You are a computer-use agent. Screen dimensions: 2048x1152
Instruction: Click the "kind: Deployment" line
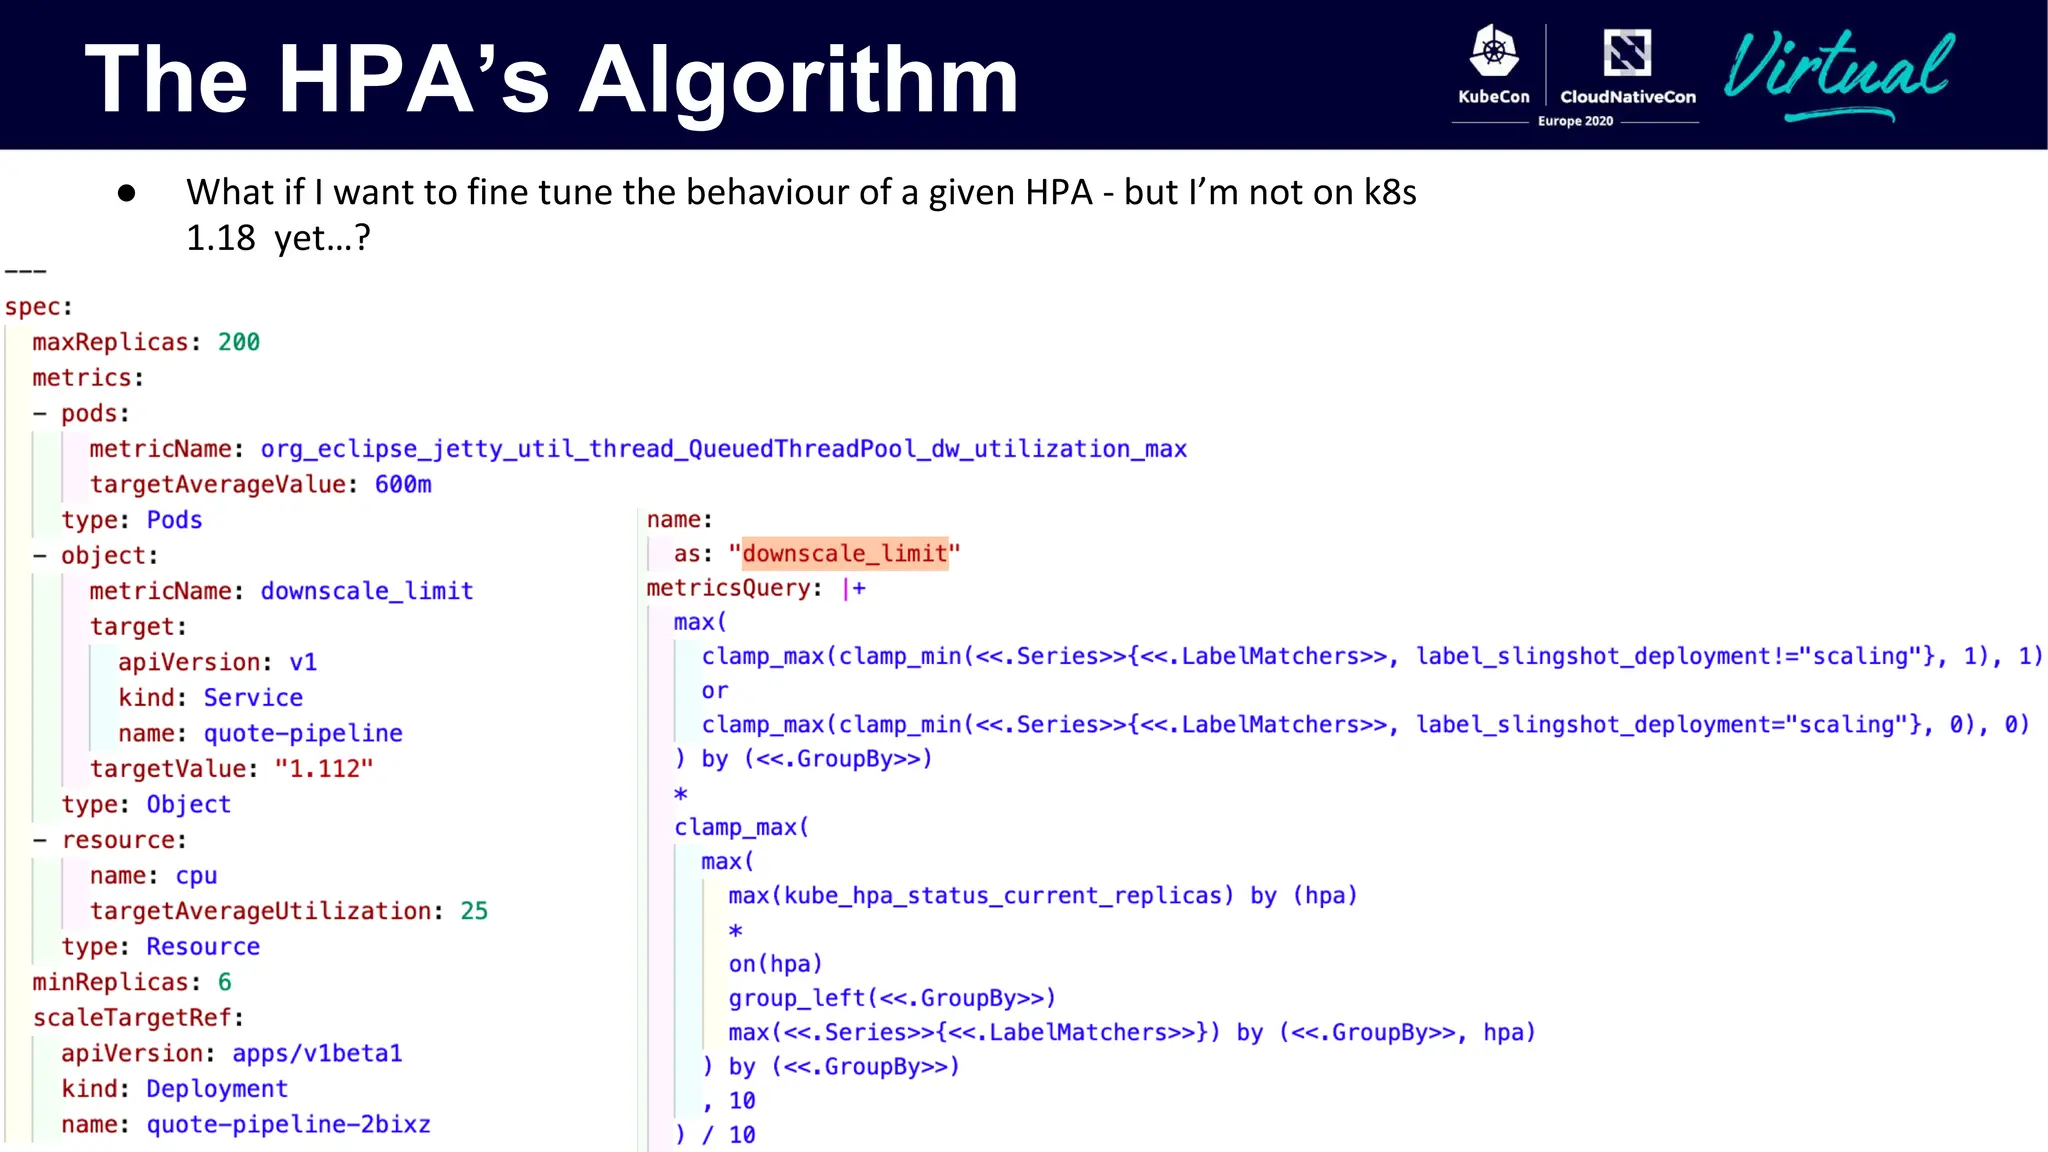pyautogui.click(x=174, y=1089)
